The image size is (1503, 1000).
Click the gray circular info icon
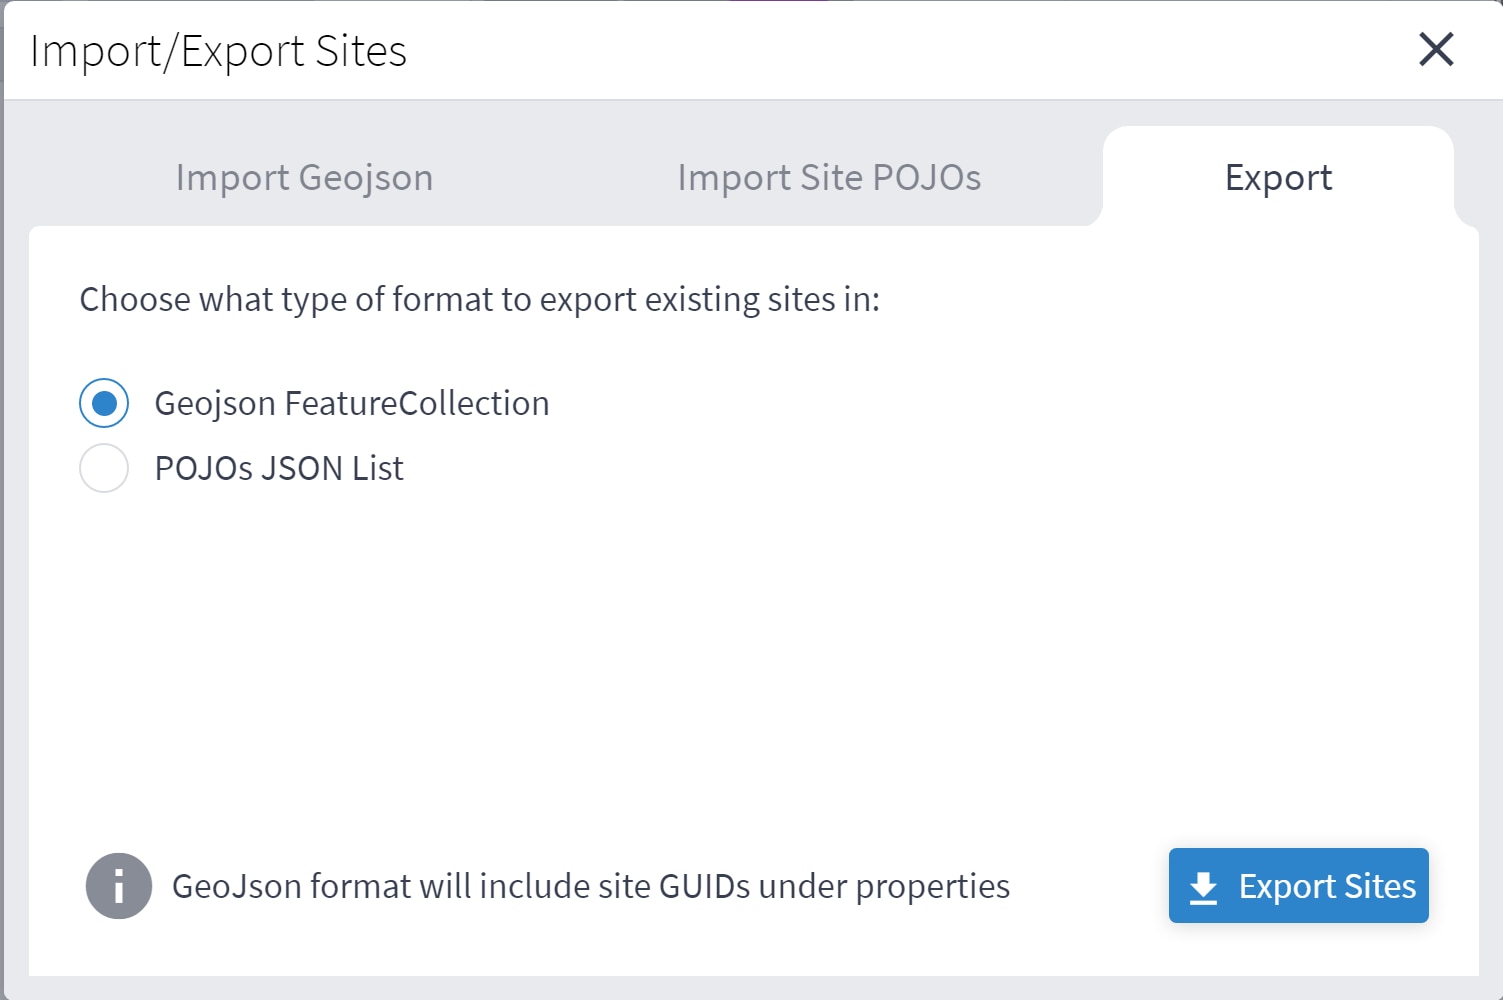(x=119, y=886)
